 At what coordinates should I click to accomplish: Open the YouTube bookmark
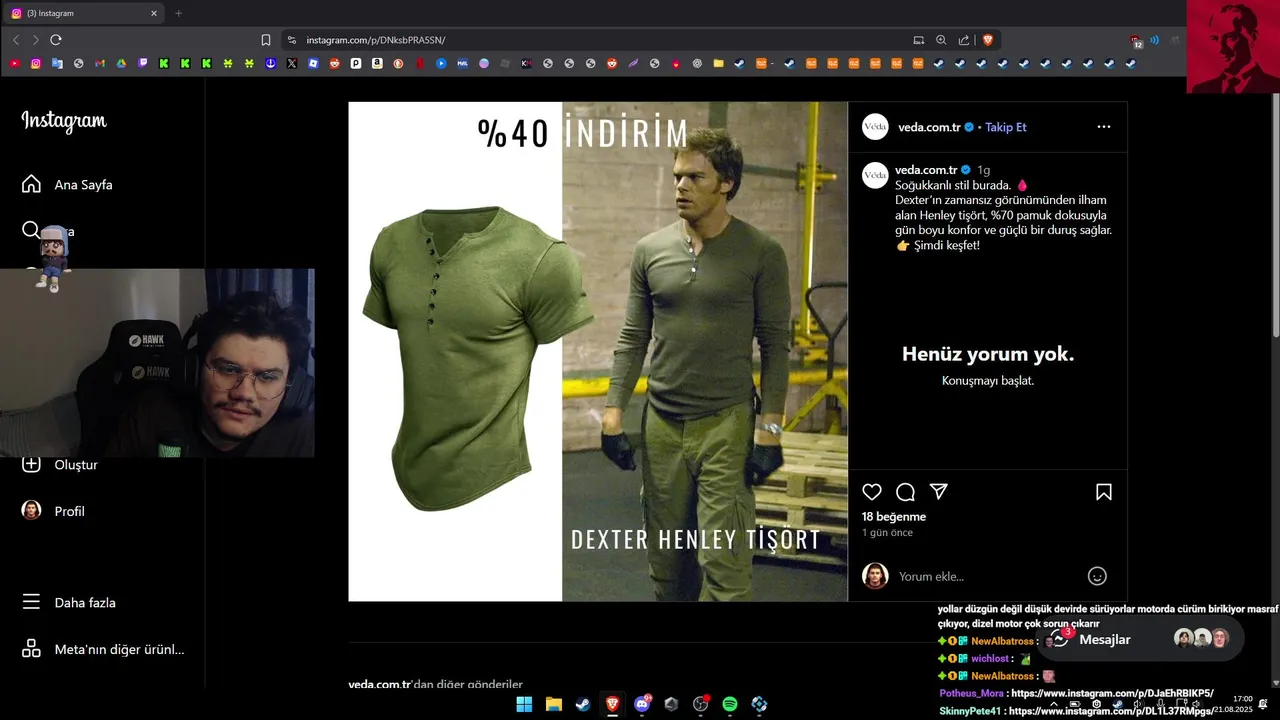(x=14, y=63)
